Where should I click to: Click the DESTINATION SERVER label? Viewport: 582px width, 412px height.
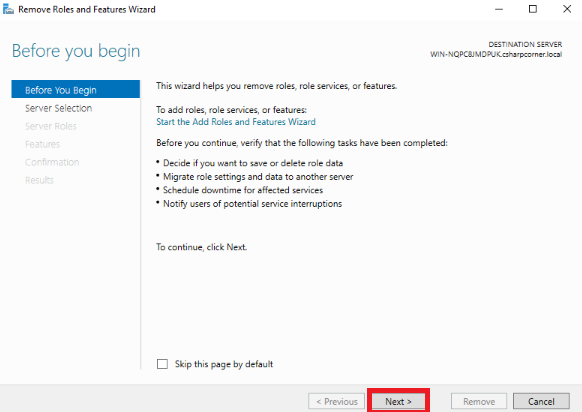point(525,44)
